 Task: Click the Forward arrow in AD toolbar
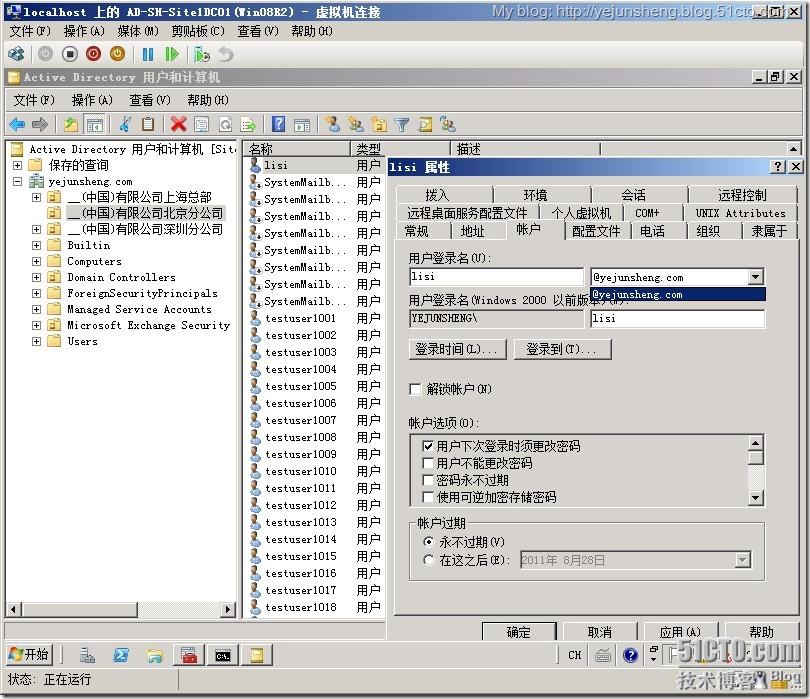pyautogui.click(x=40, y=124)
